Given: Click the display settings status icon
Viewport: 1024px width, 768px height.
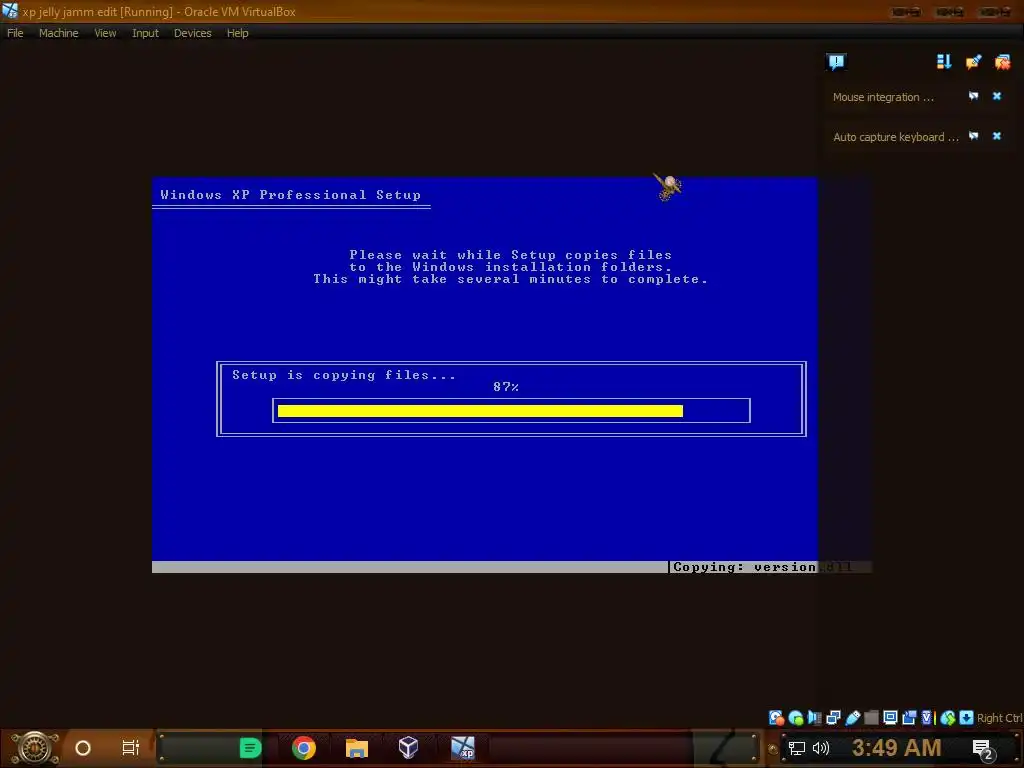Looking at the screenshot, I should pyautogui.click(x=890, y=718).
